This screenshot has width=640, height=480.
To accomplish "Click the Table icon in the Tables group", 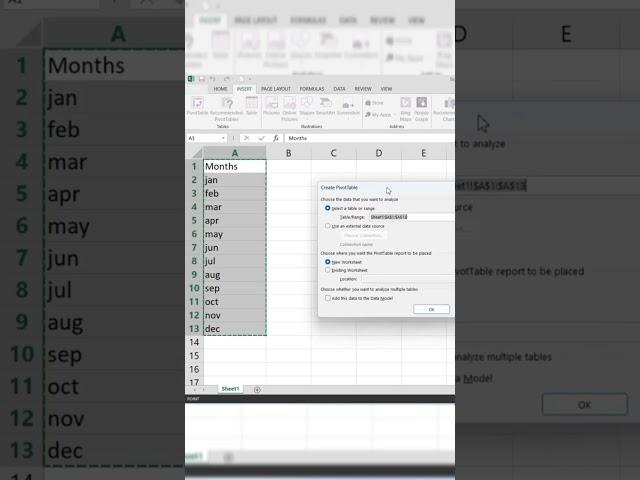I will (251, 106).
